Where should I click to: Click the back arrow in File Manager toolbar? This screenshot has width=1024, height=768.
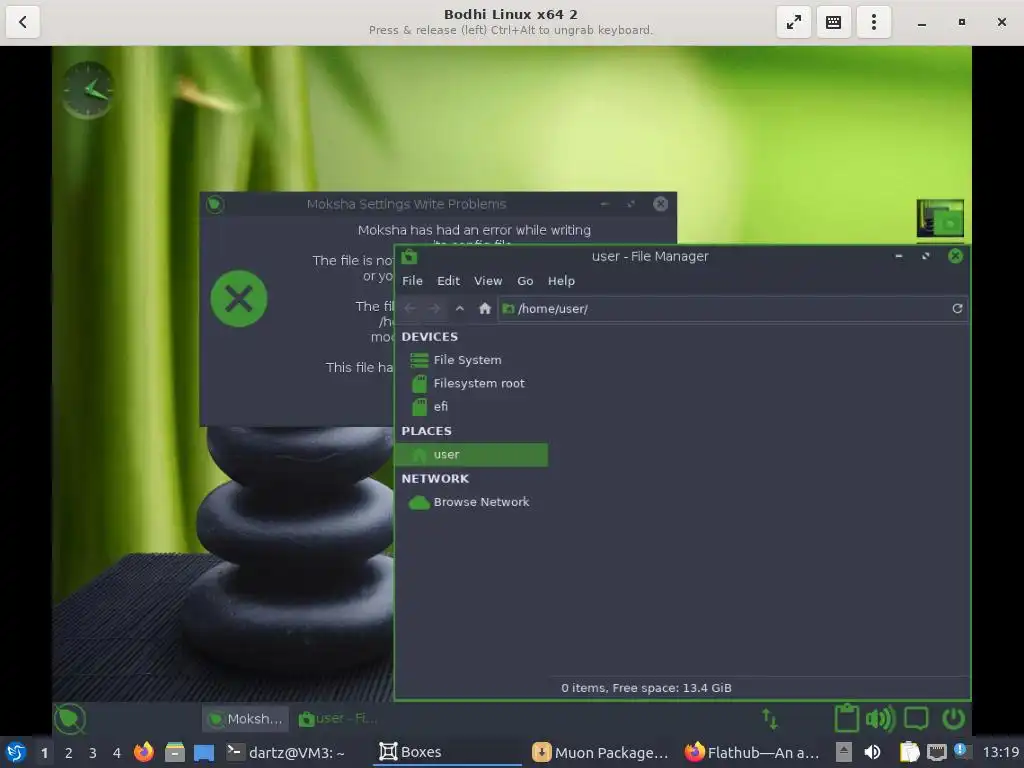point(410,308)
